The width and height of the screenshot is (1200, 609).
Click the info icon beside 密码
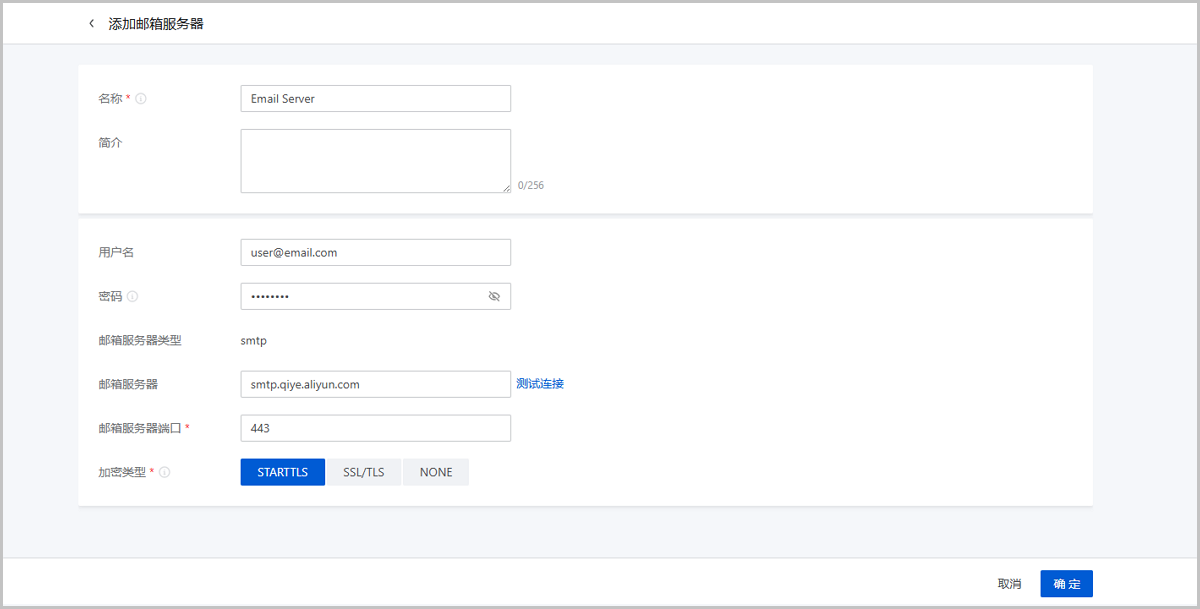click(133, 297)
